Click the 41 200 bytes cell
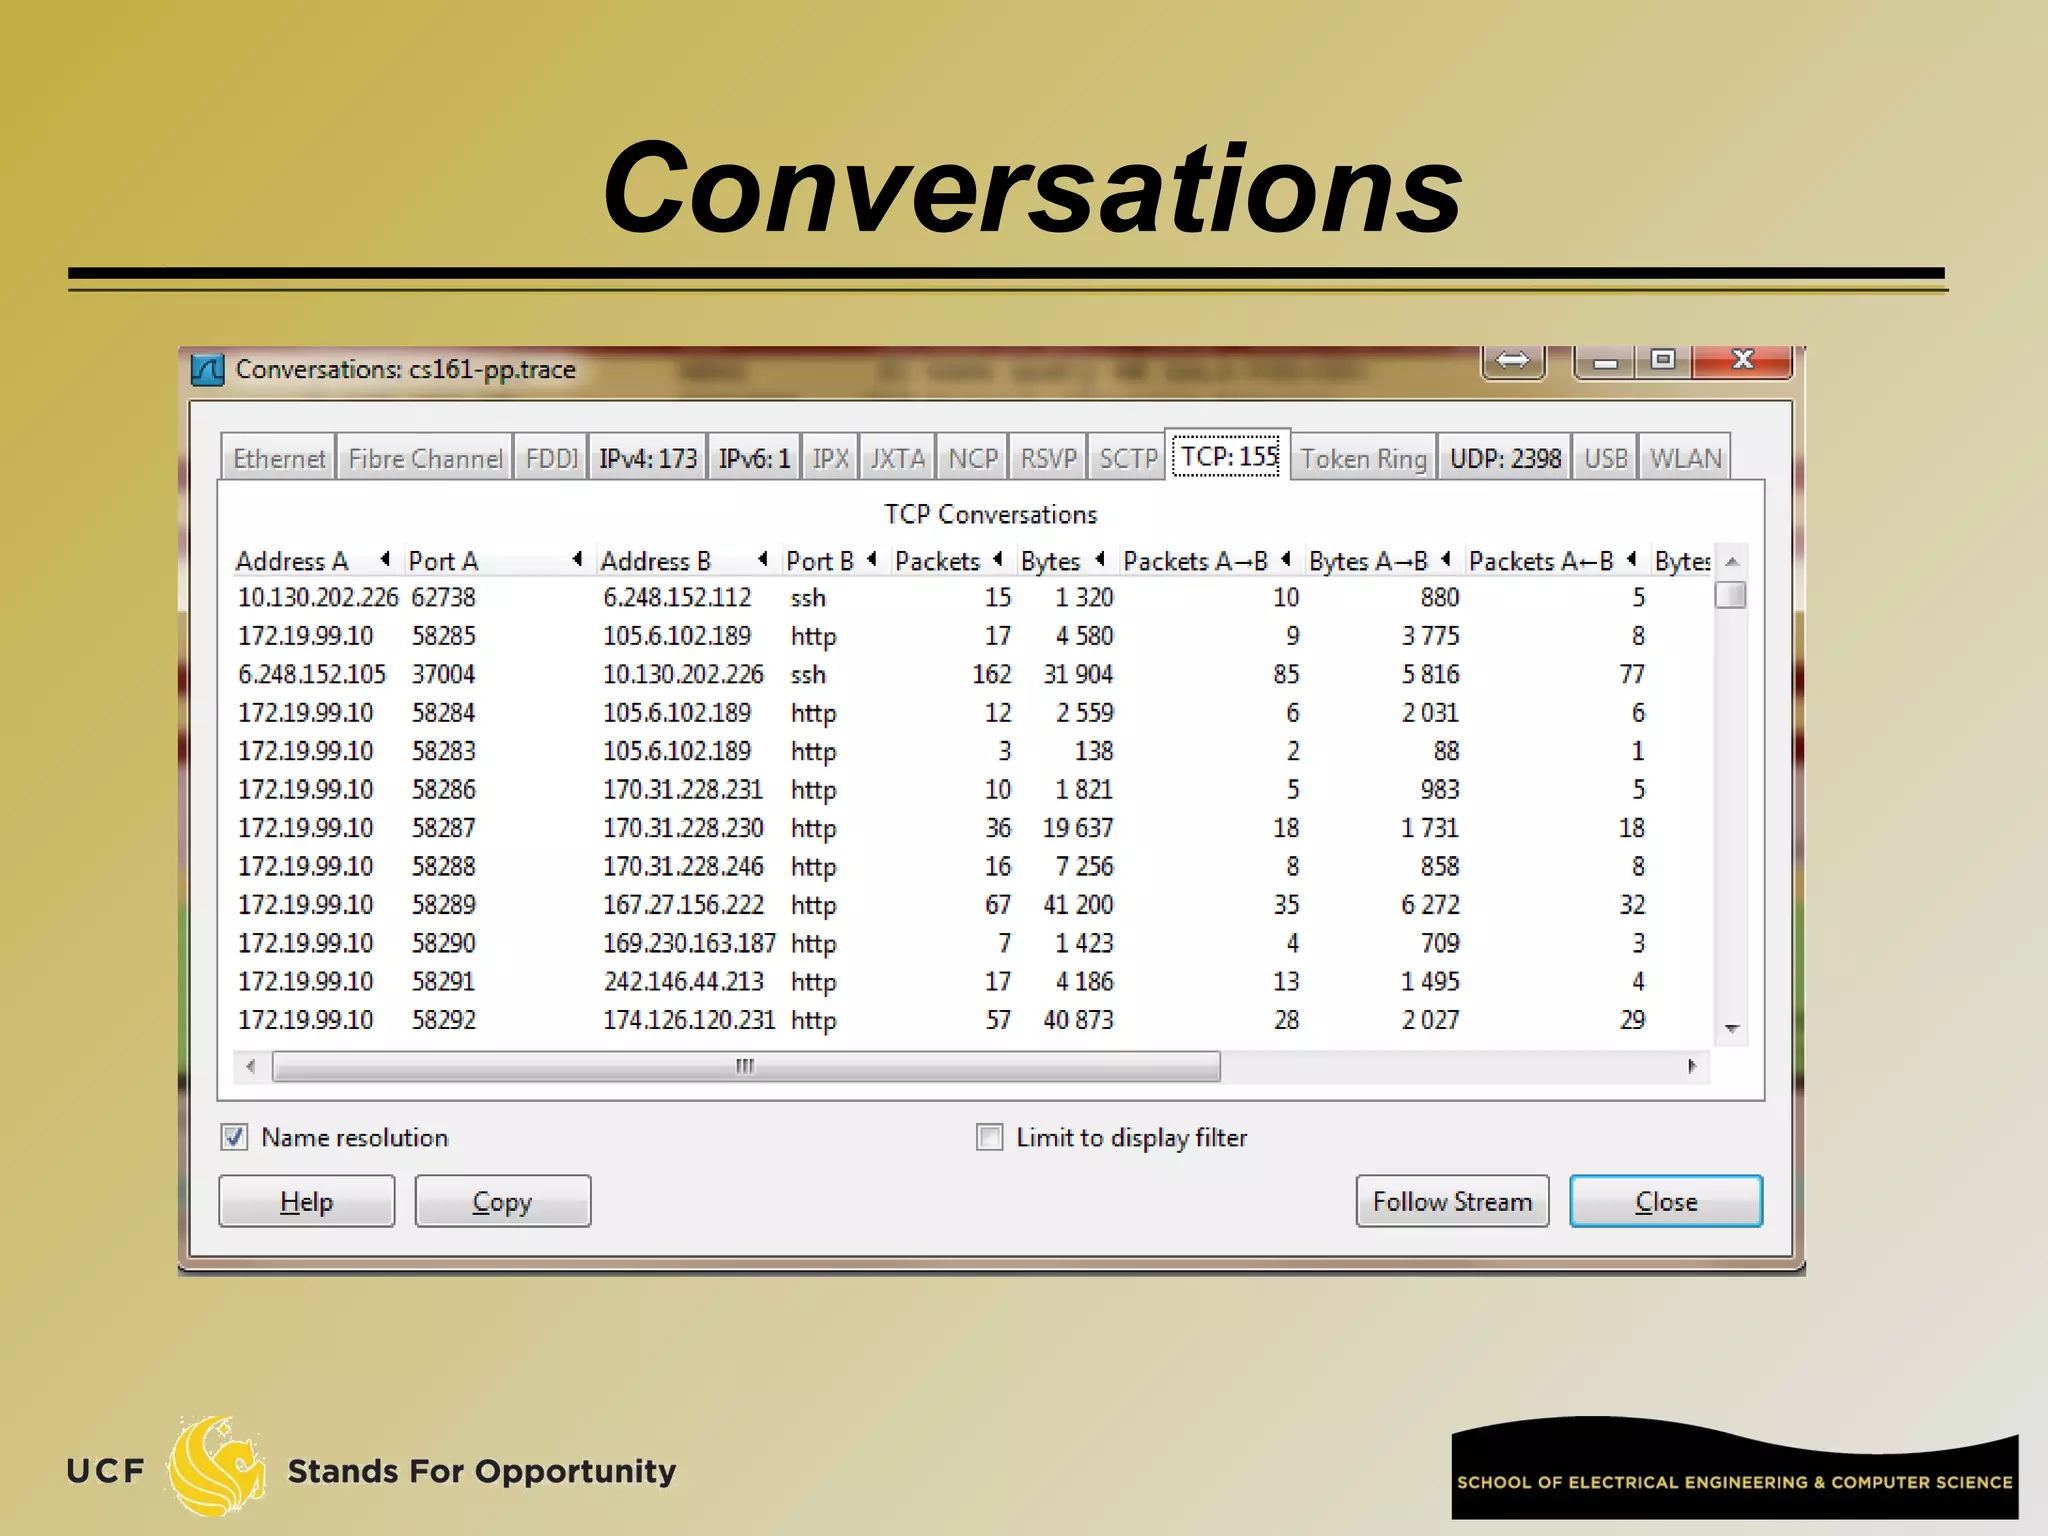2048x1536 pixels. tap(1078, 905)
